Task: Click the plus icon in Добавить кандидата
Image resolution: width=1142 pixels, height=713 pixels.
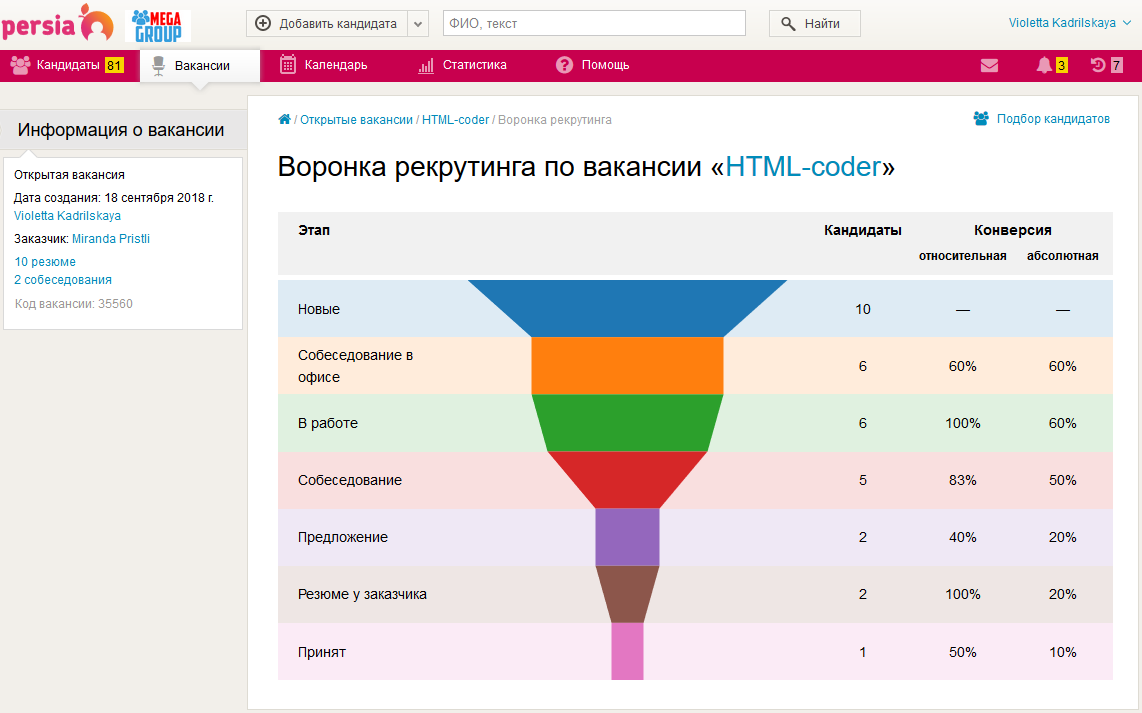Action: click(x=263, y=23)
